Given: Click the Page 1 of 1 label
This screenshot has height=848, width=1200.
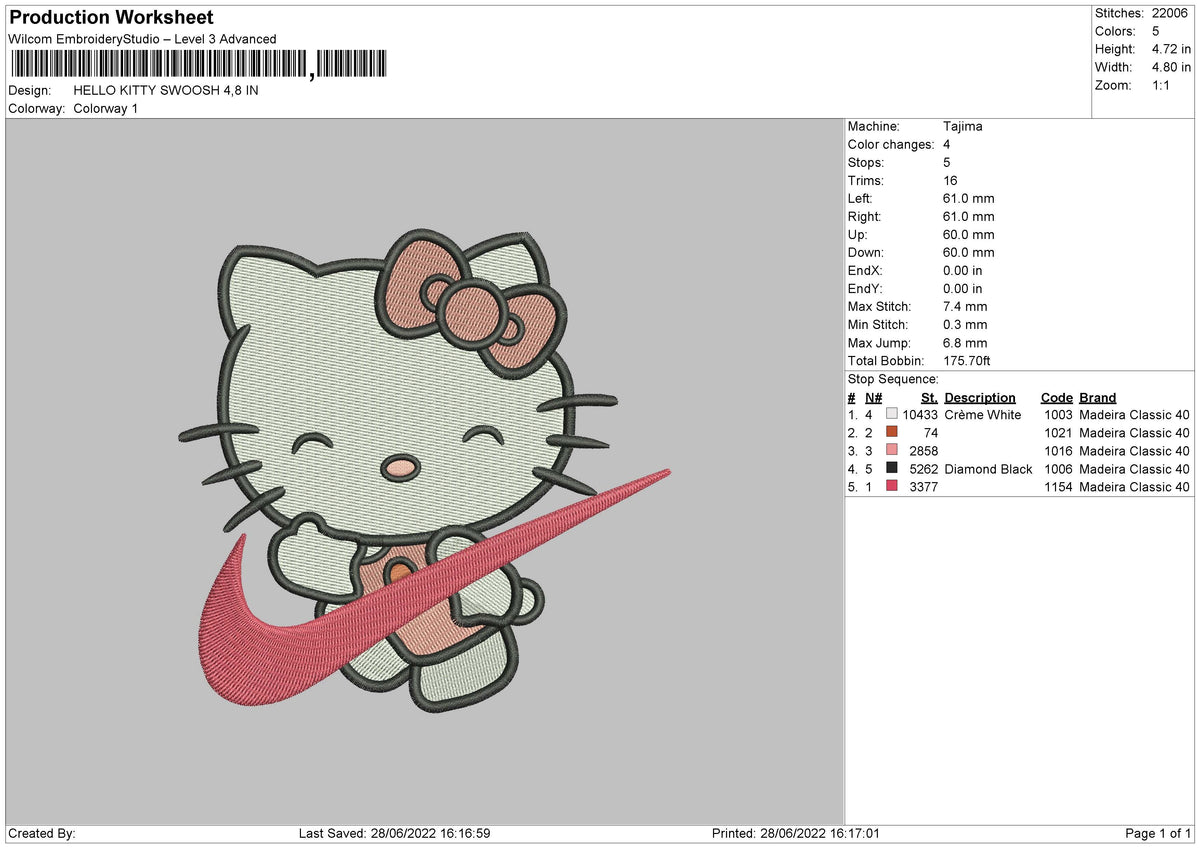Looking at the screenshot, I should pyautogui.click(x=1154, y=831).
